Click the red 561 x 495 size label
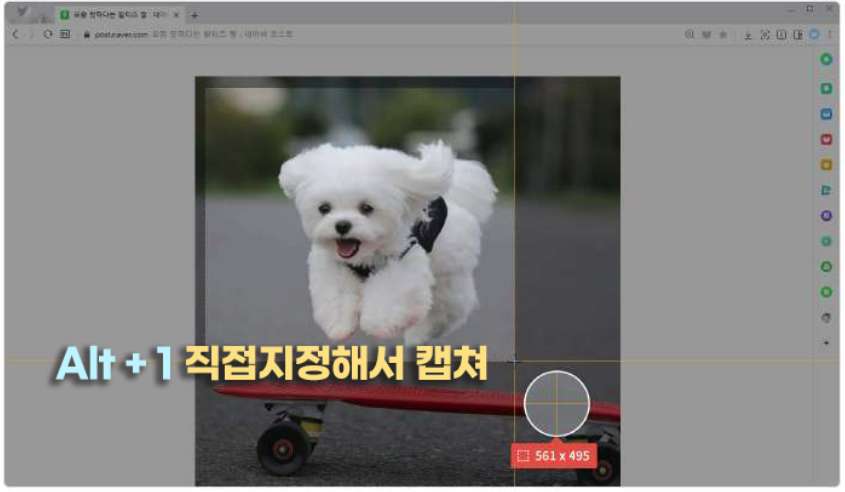 coord(554,456)
